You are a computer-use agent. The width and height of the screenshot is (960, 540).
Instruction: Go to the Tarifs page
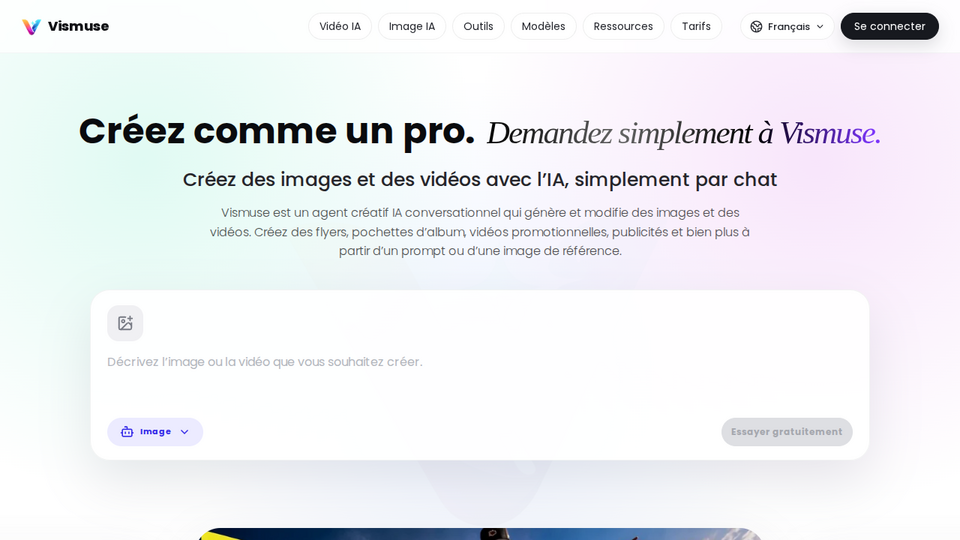pos(696,26)
